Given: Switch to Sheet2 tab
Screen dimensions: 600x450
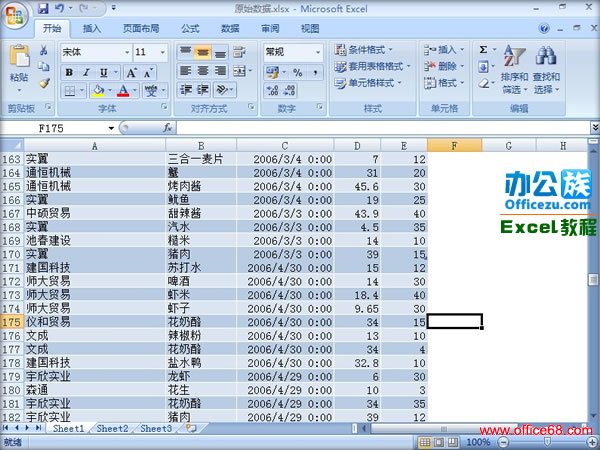Looking at the screenshot, I should coord(112,429).
